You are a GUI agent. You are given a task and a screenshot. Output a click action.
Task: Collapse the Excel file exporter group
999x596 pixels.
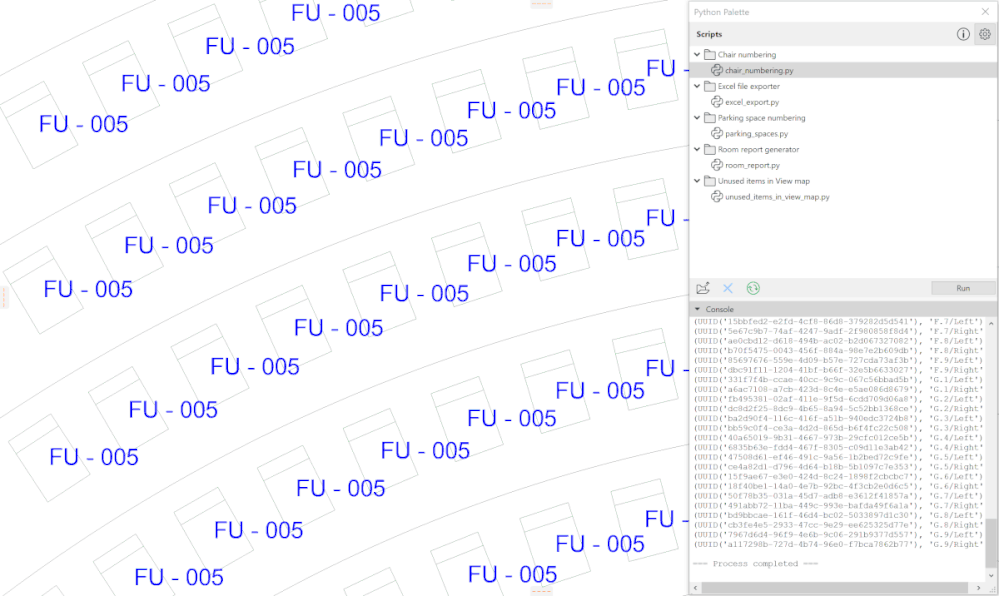pyautogui.click(x=695, y=86)
